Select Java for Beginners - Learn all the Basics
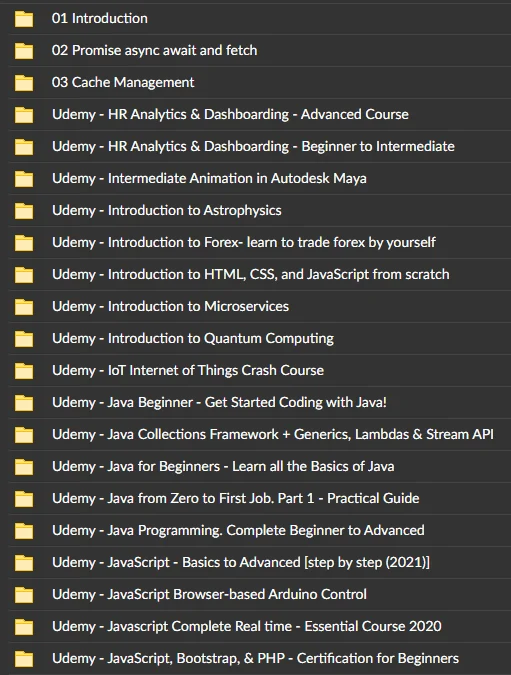This screenshot has width=511, height=675. point(224,466)
